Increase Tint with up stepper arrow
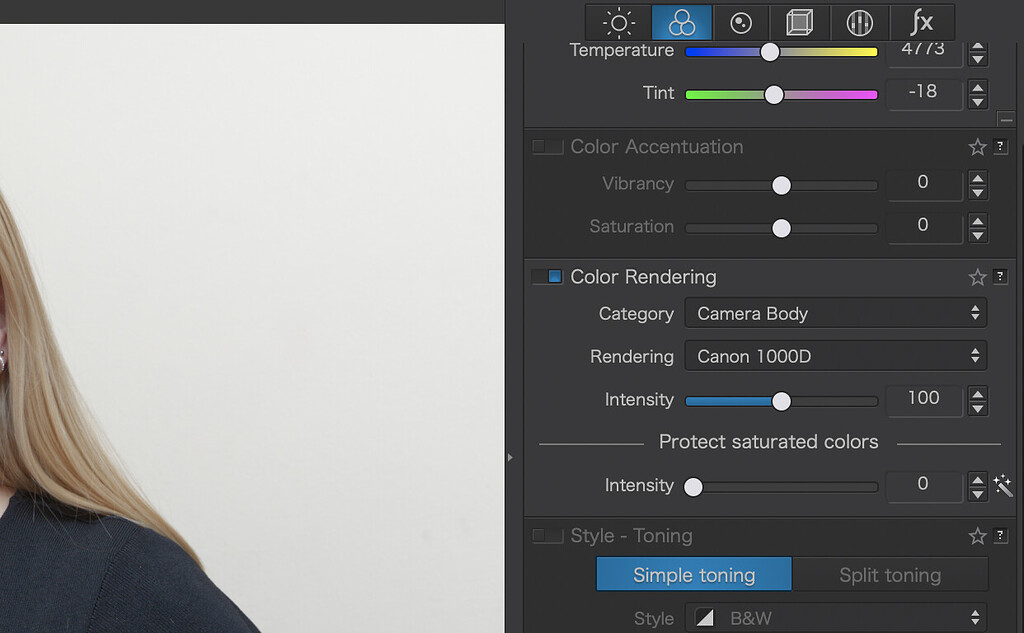This screenshot has height=633, width=1024. [978, 87]
